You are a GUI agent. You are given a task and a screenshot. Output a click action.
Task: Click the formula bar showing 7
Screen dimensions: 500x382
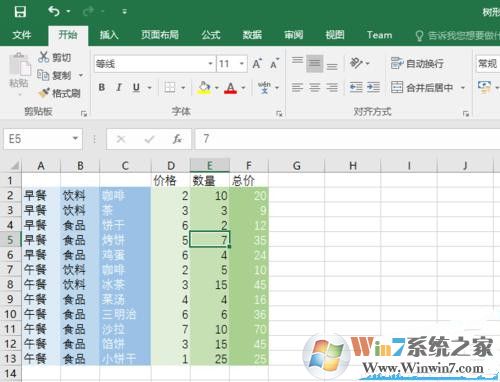coord(347,139)
